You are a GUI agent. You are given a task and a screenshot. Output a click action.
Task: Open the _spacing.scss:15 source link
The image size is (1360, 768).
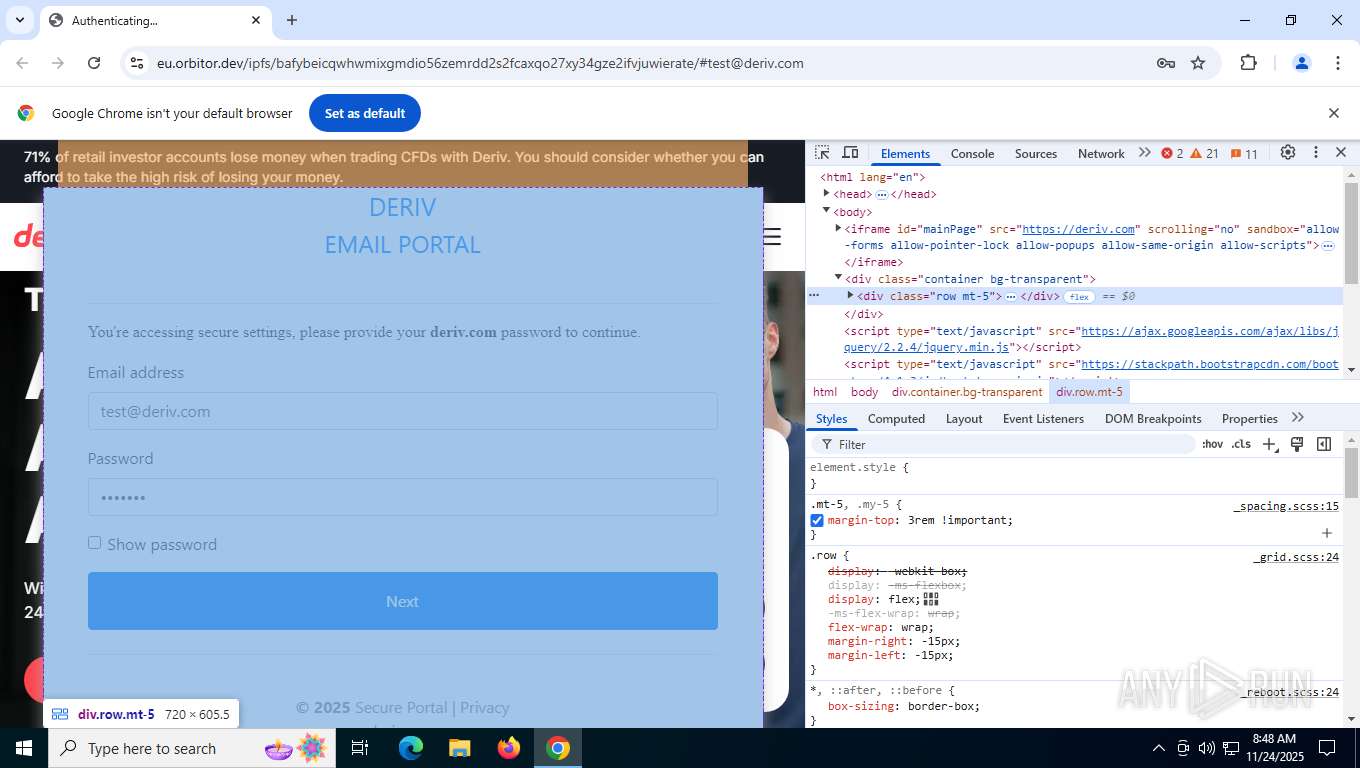coord(1285,506)
